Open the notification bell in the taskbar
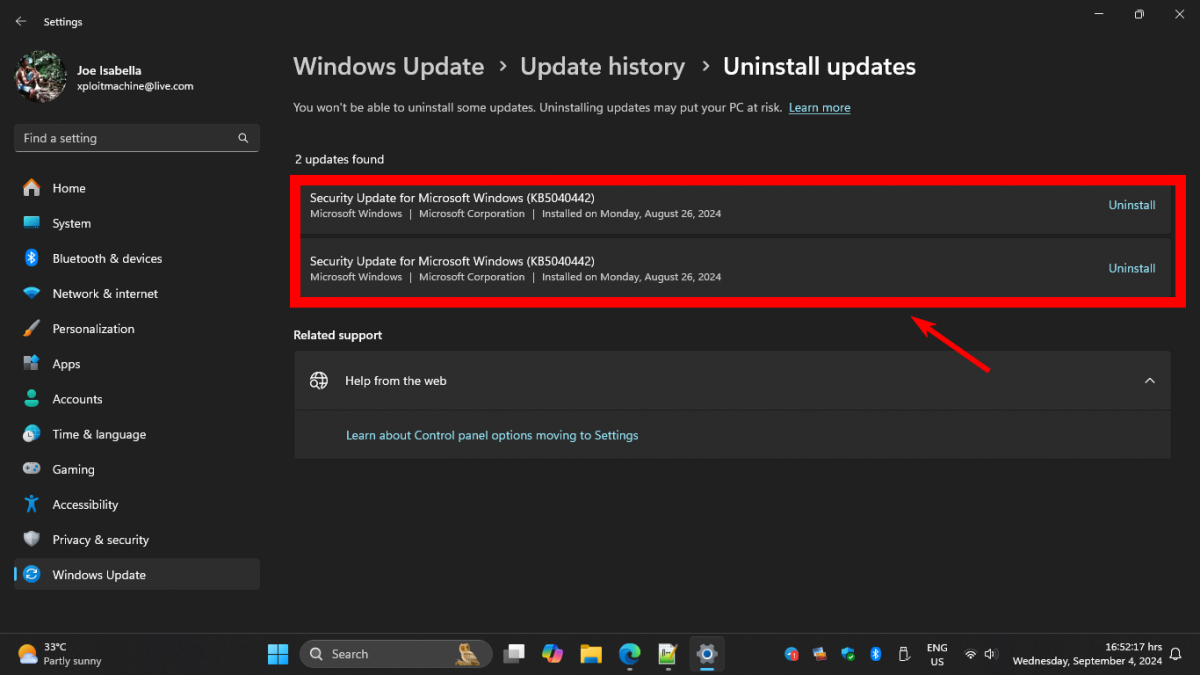 point(1176,654)
